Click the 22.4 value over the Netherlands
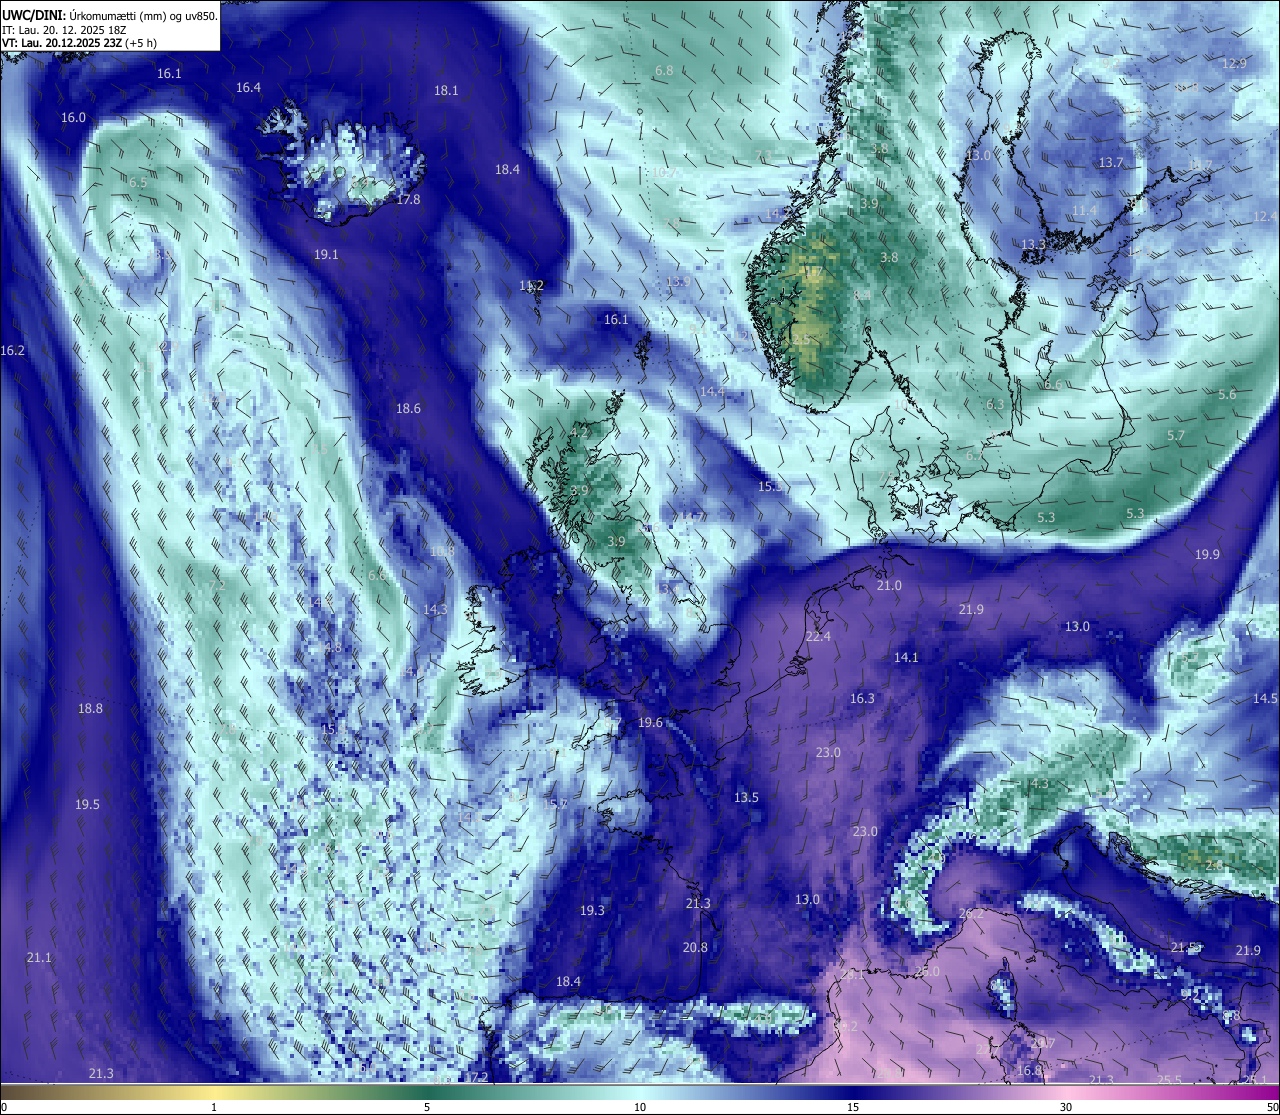This screenshot has height=1115, width=1280. pyautogui.click(x=818, y=637)
